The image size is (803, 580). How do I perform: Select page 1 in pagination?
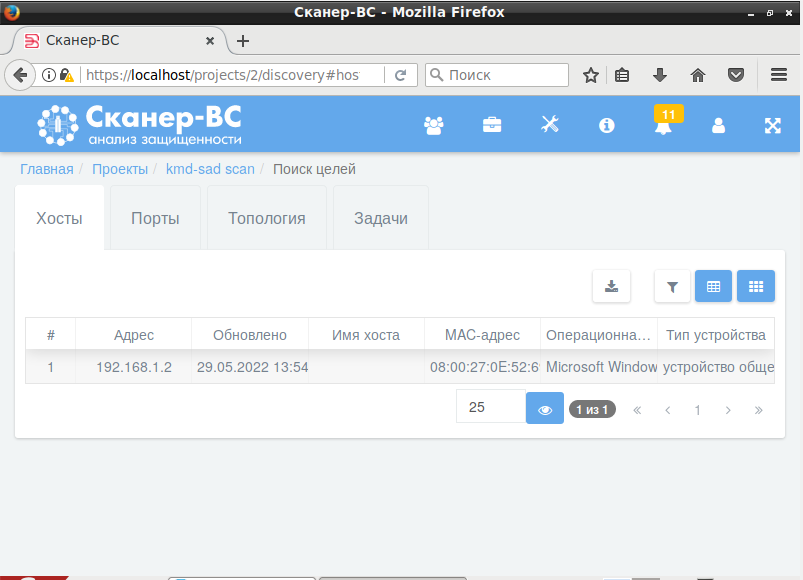[x=697, y=410]
